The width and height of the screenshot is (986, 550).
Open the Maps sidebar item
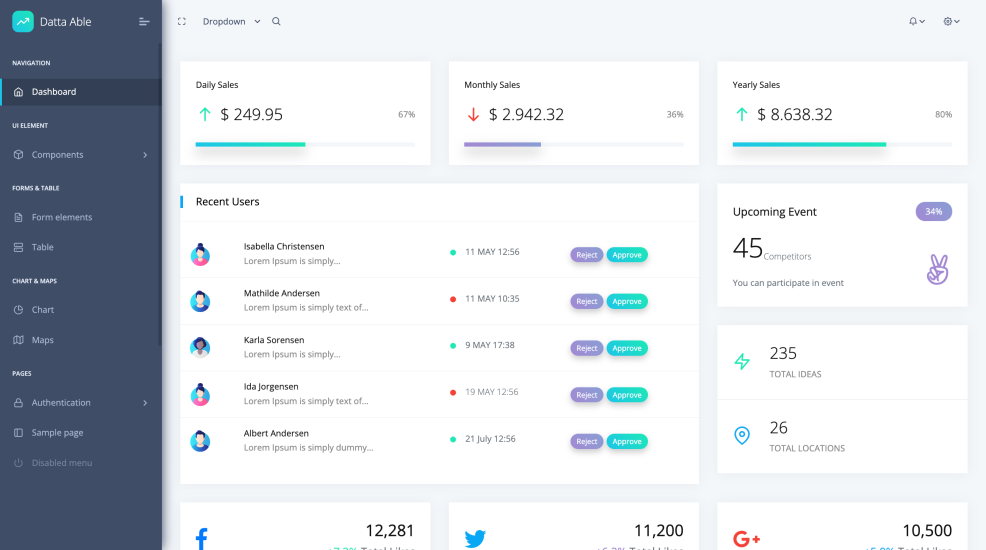pos(43,340)
